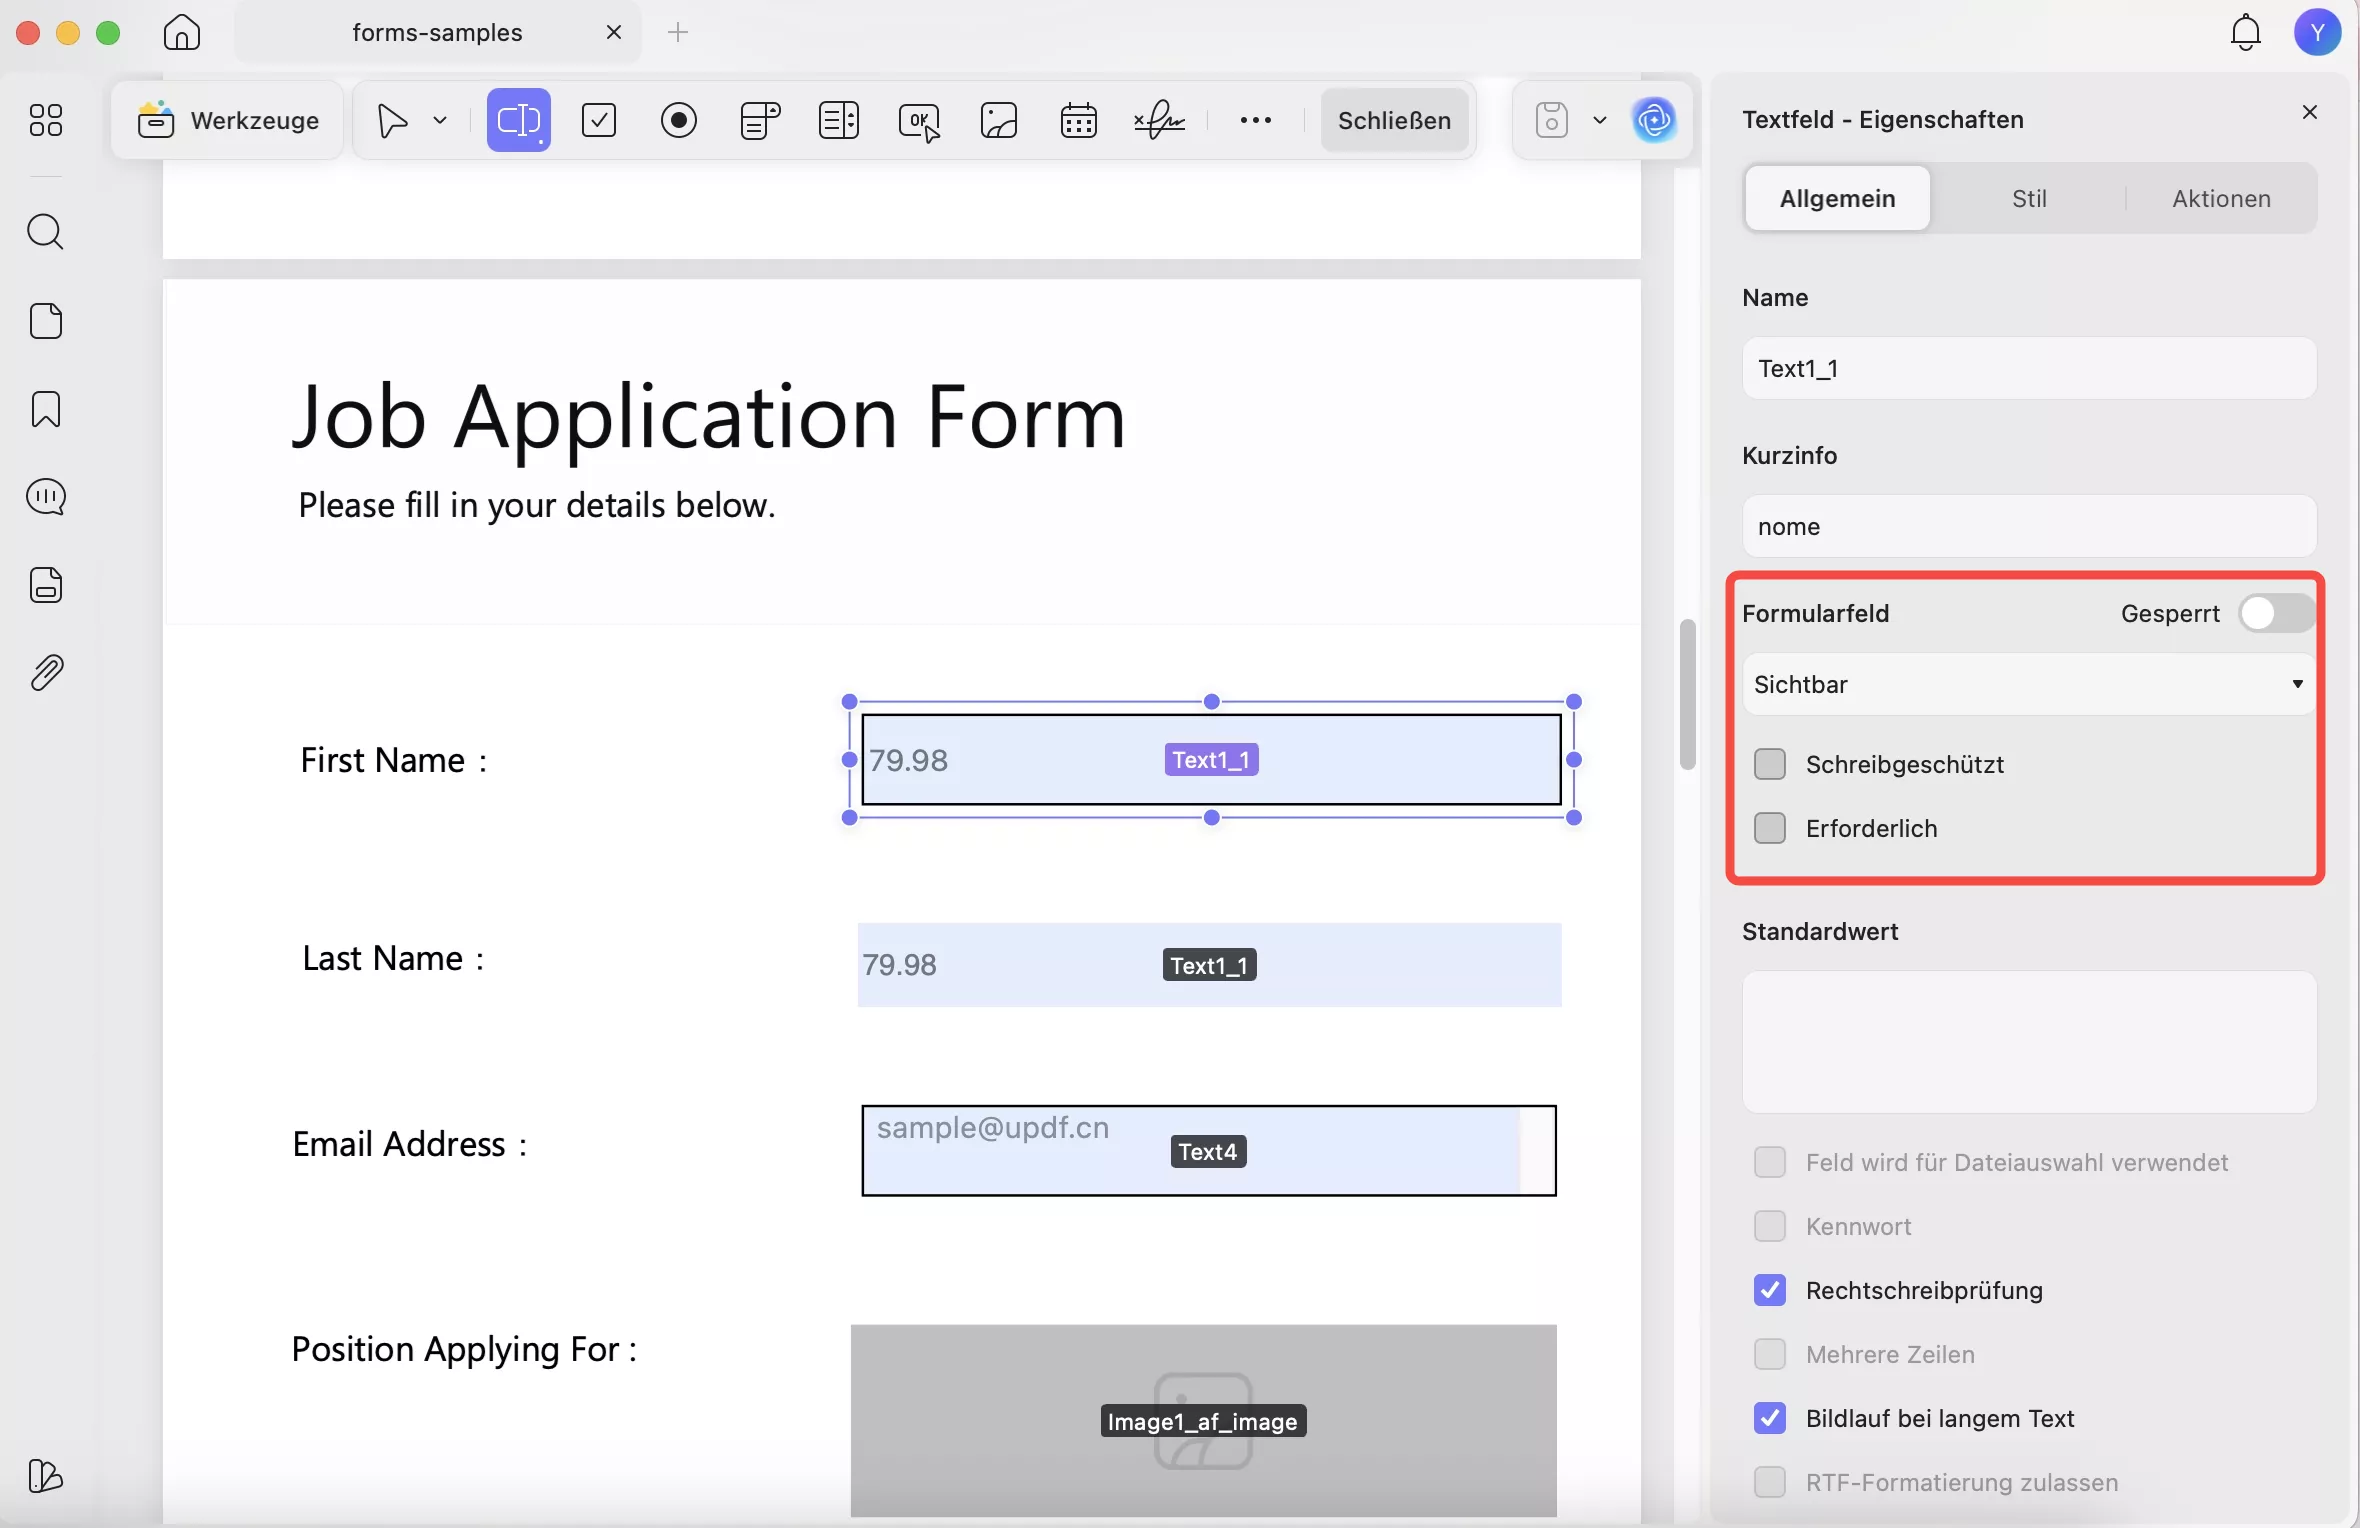The image size is (2360, 1528).
Task: Enable RTF-Formatierung zulassen
Action: (1769, 1482)
